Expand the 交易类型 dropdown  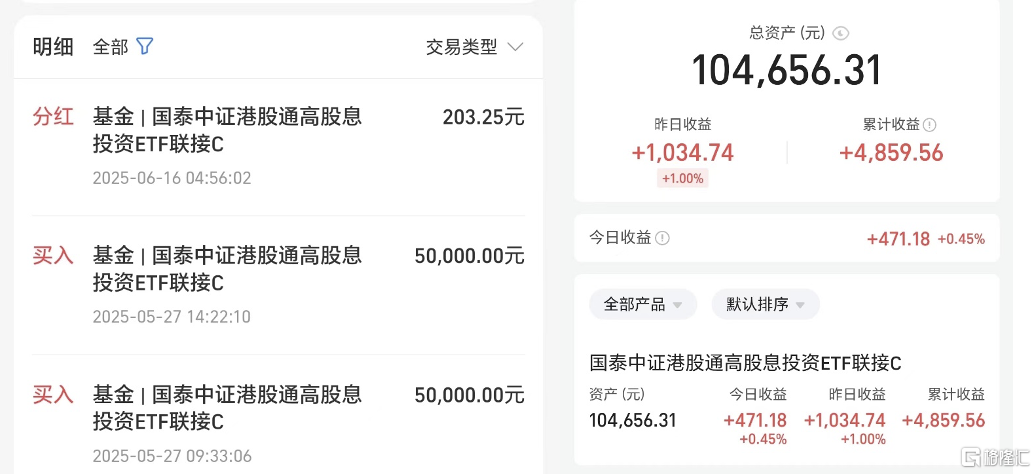pos(474,47)
